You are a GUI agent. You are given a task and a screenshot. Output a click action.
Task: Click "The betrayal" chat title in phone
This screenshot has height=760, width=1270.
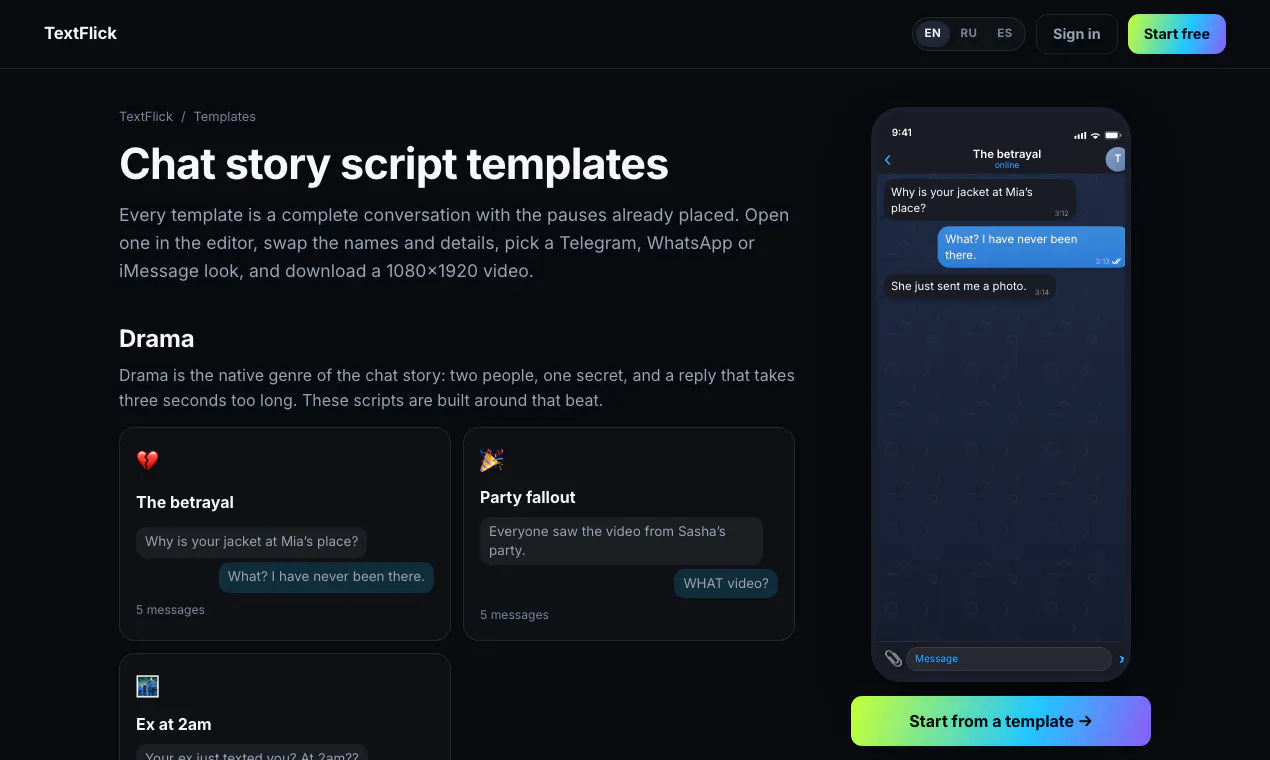[1007, 154]
